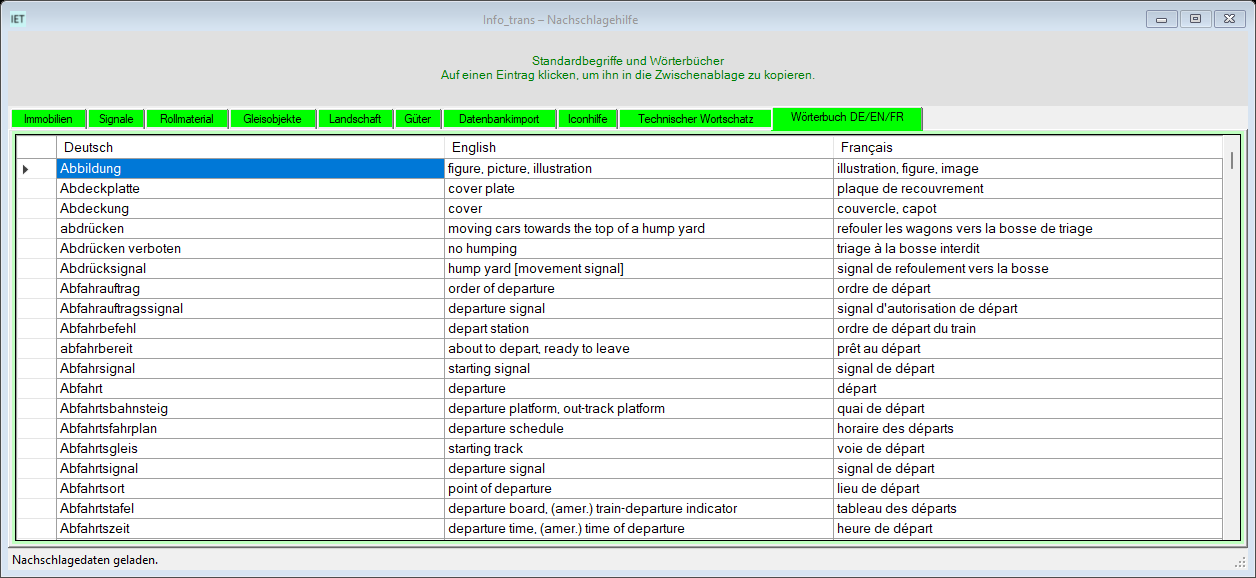The height and width of the screenshot is (578, 1256).
Task: Click the German entry 'Abdrücksignal'
Action: pos(250,269)
